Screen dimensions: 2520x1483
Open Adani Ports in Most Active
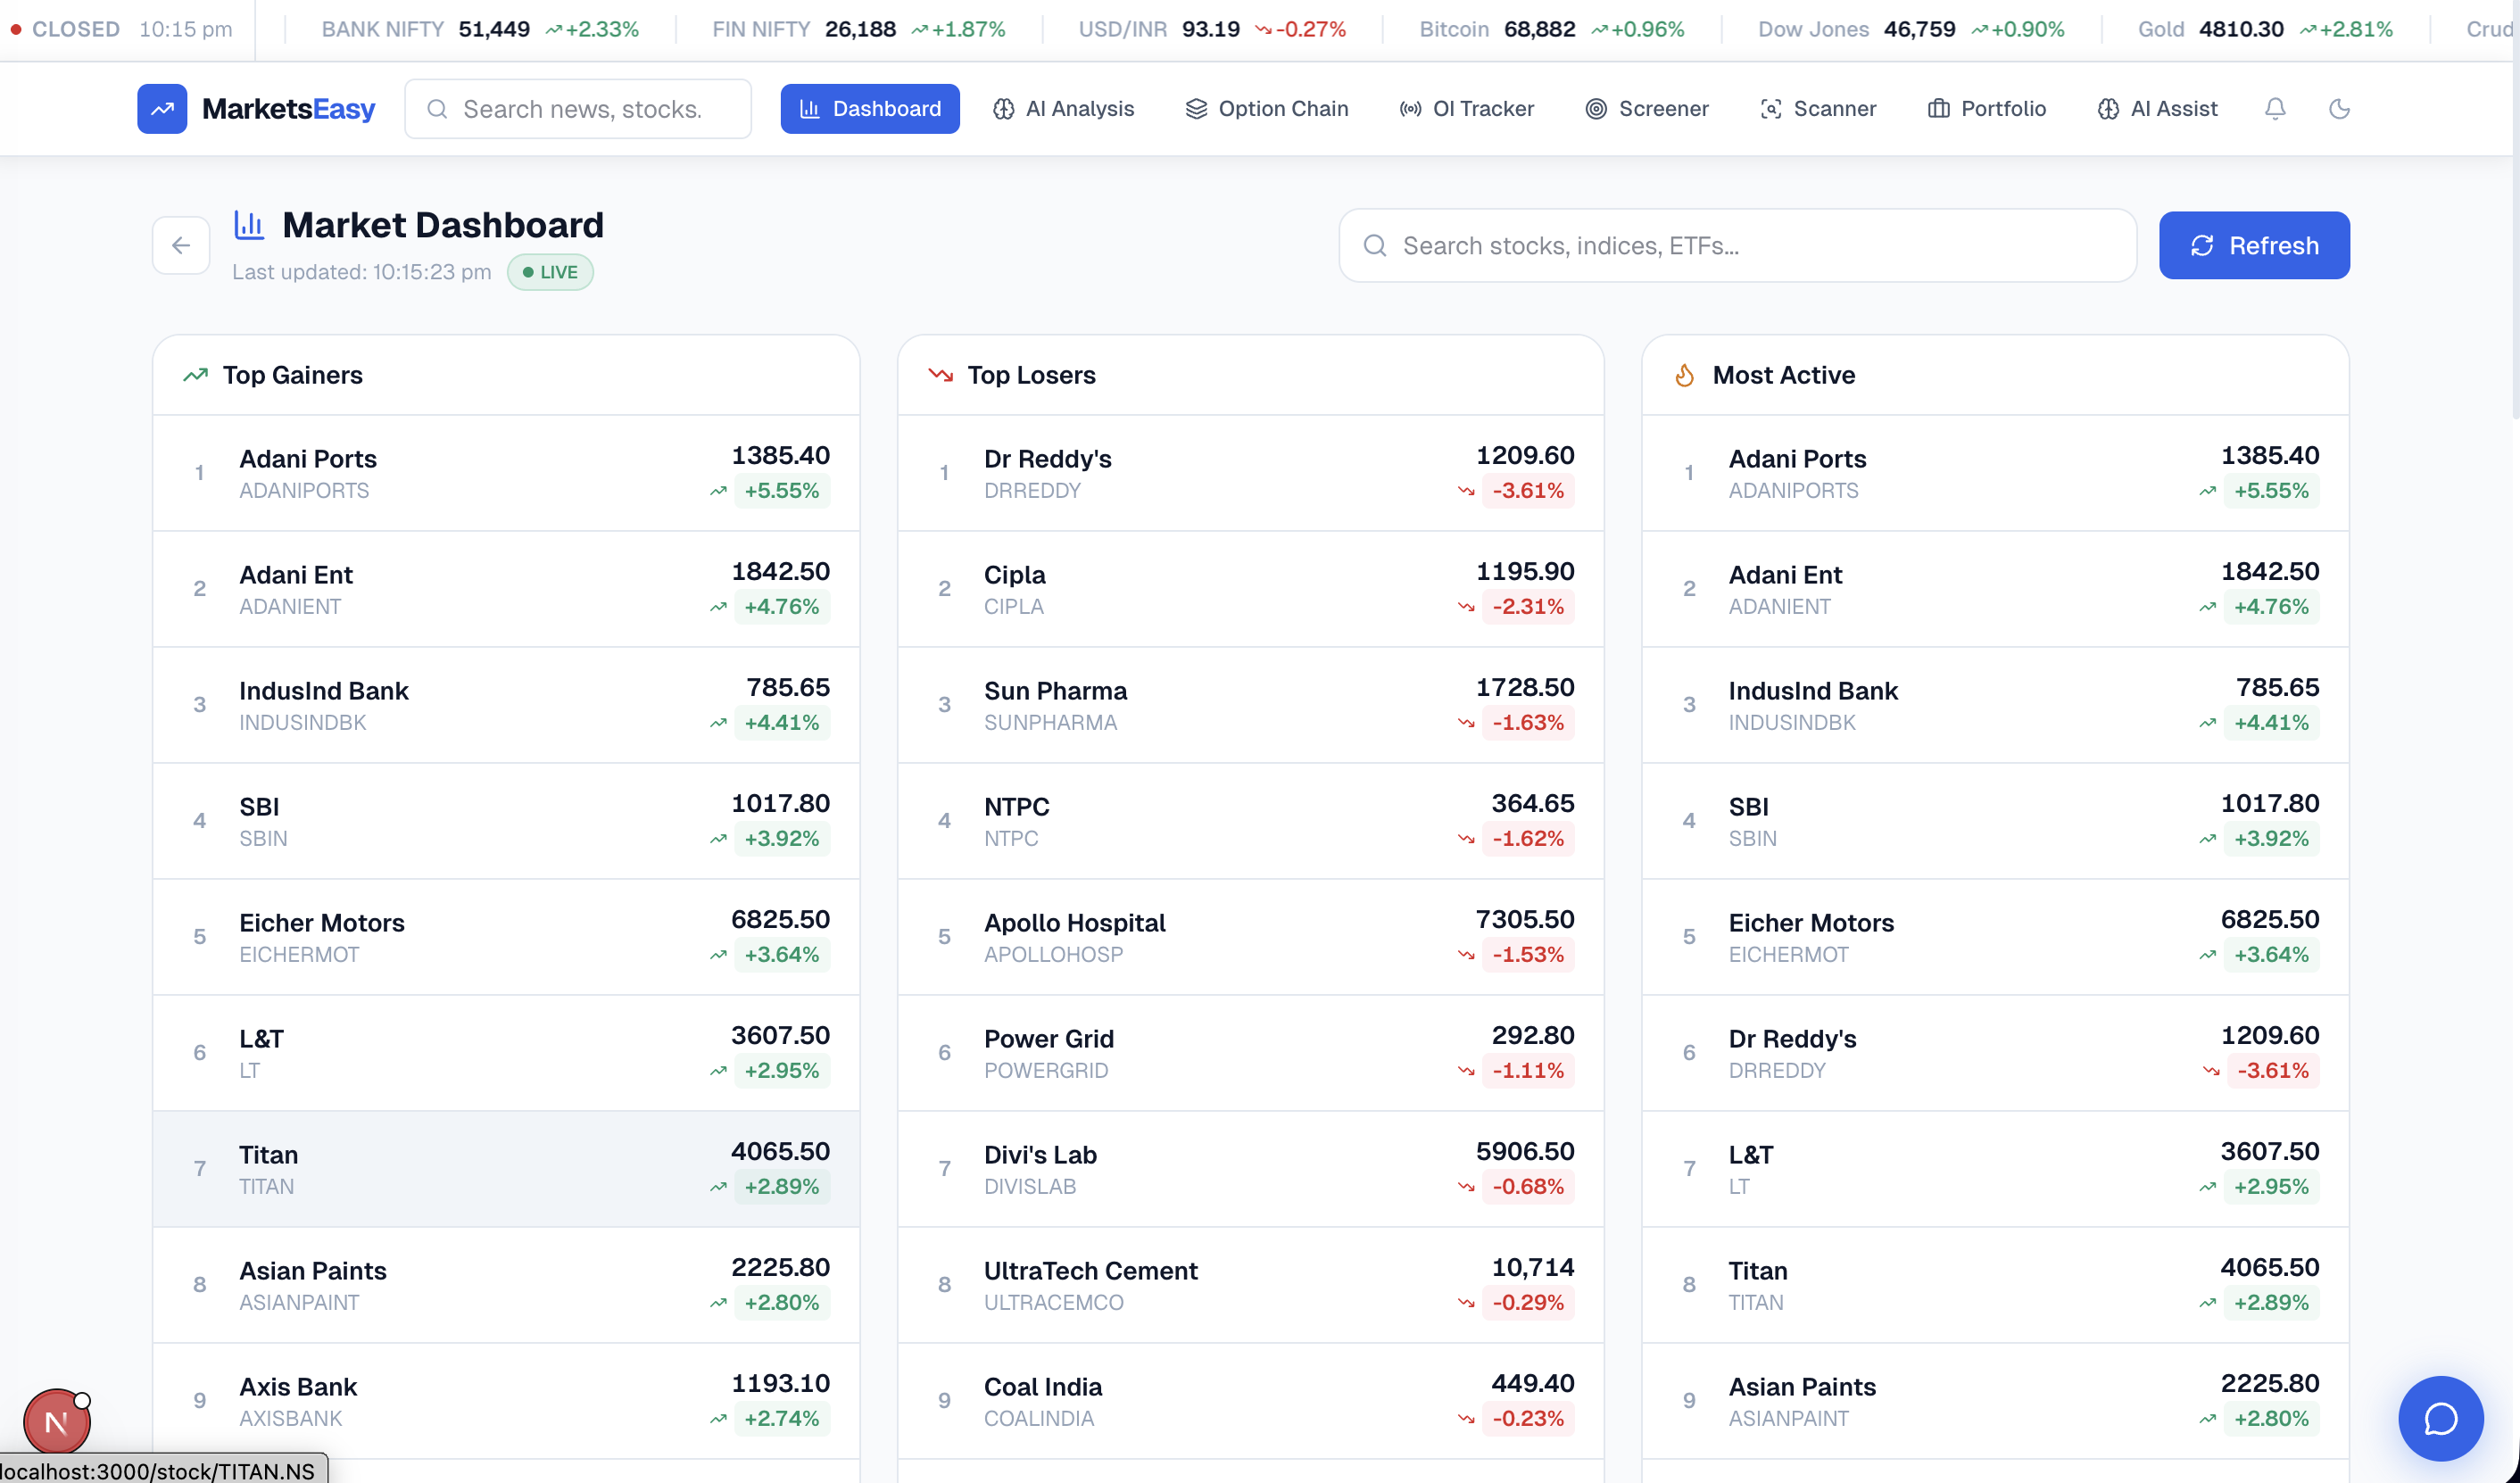tap(1996, 473)
